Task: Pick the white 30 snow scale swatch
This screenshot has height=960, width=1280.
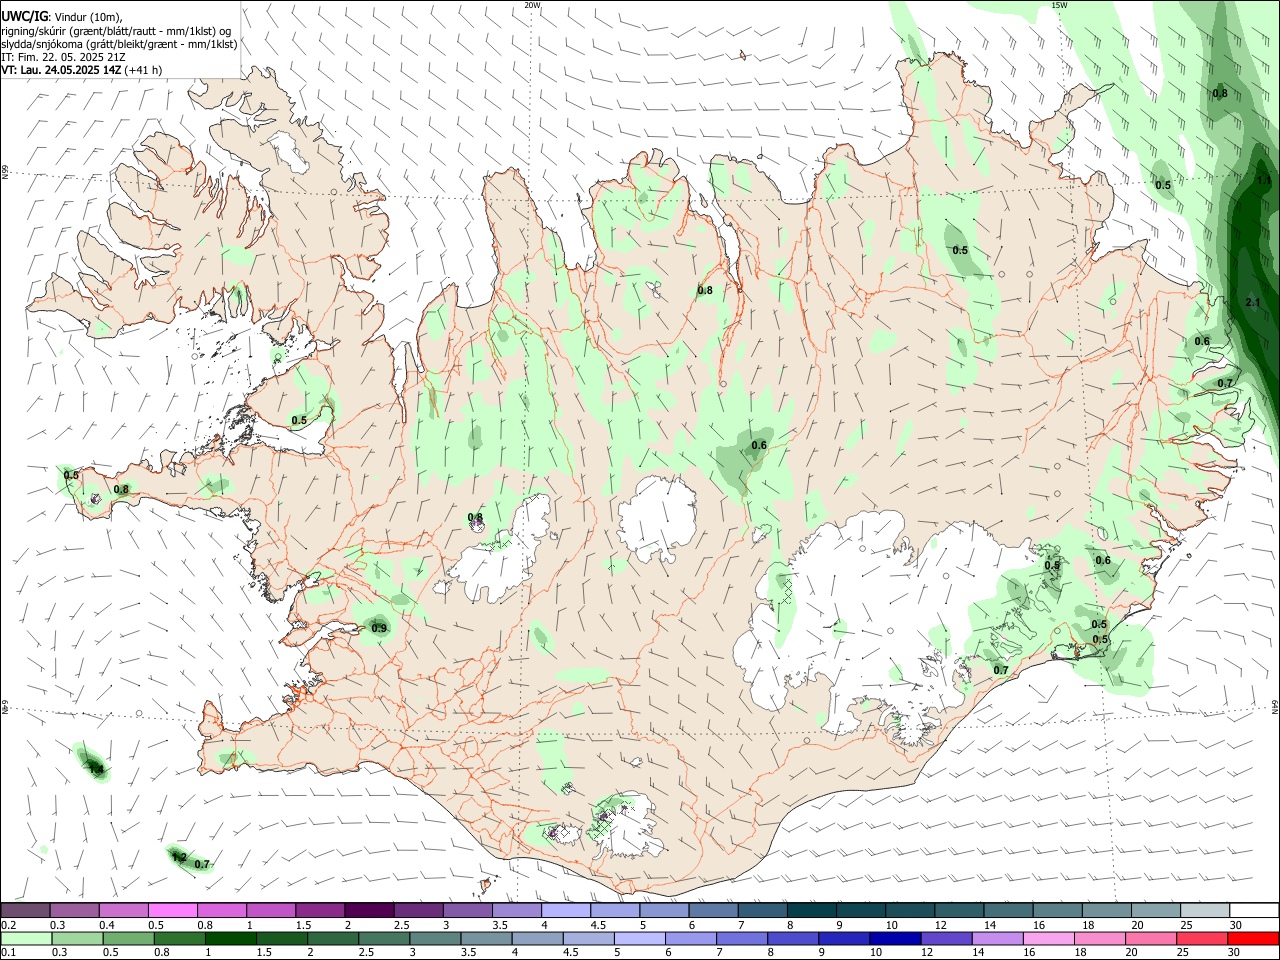Action: (x=1255, y=910)
